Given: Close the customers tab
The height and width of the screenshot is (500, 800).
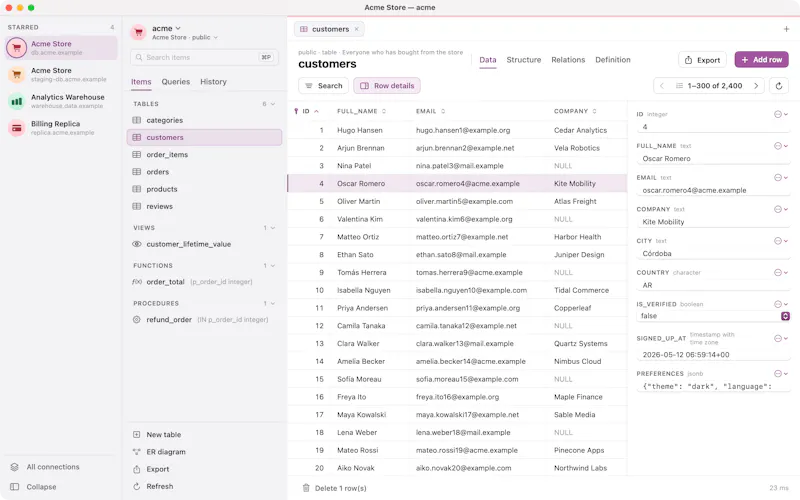Looking at the screenshot, I should click(357, 29).
